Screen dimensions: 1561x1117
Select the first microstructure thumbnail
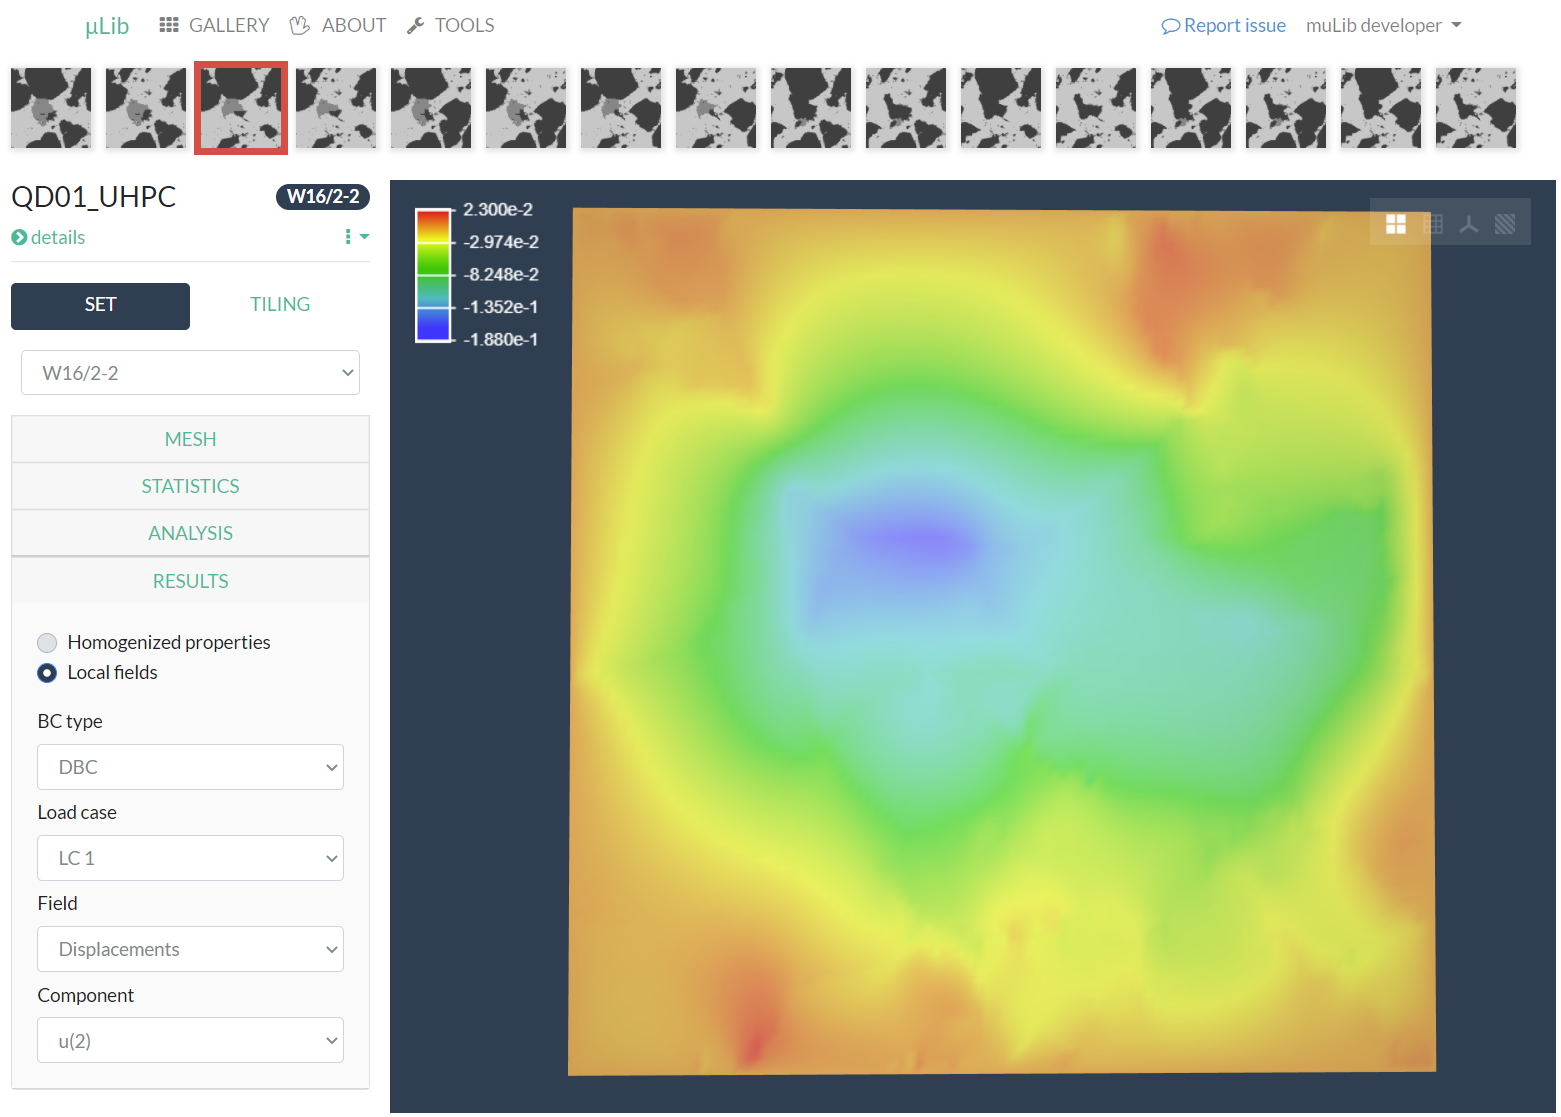[51, 108]
